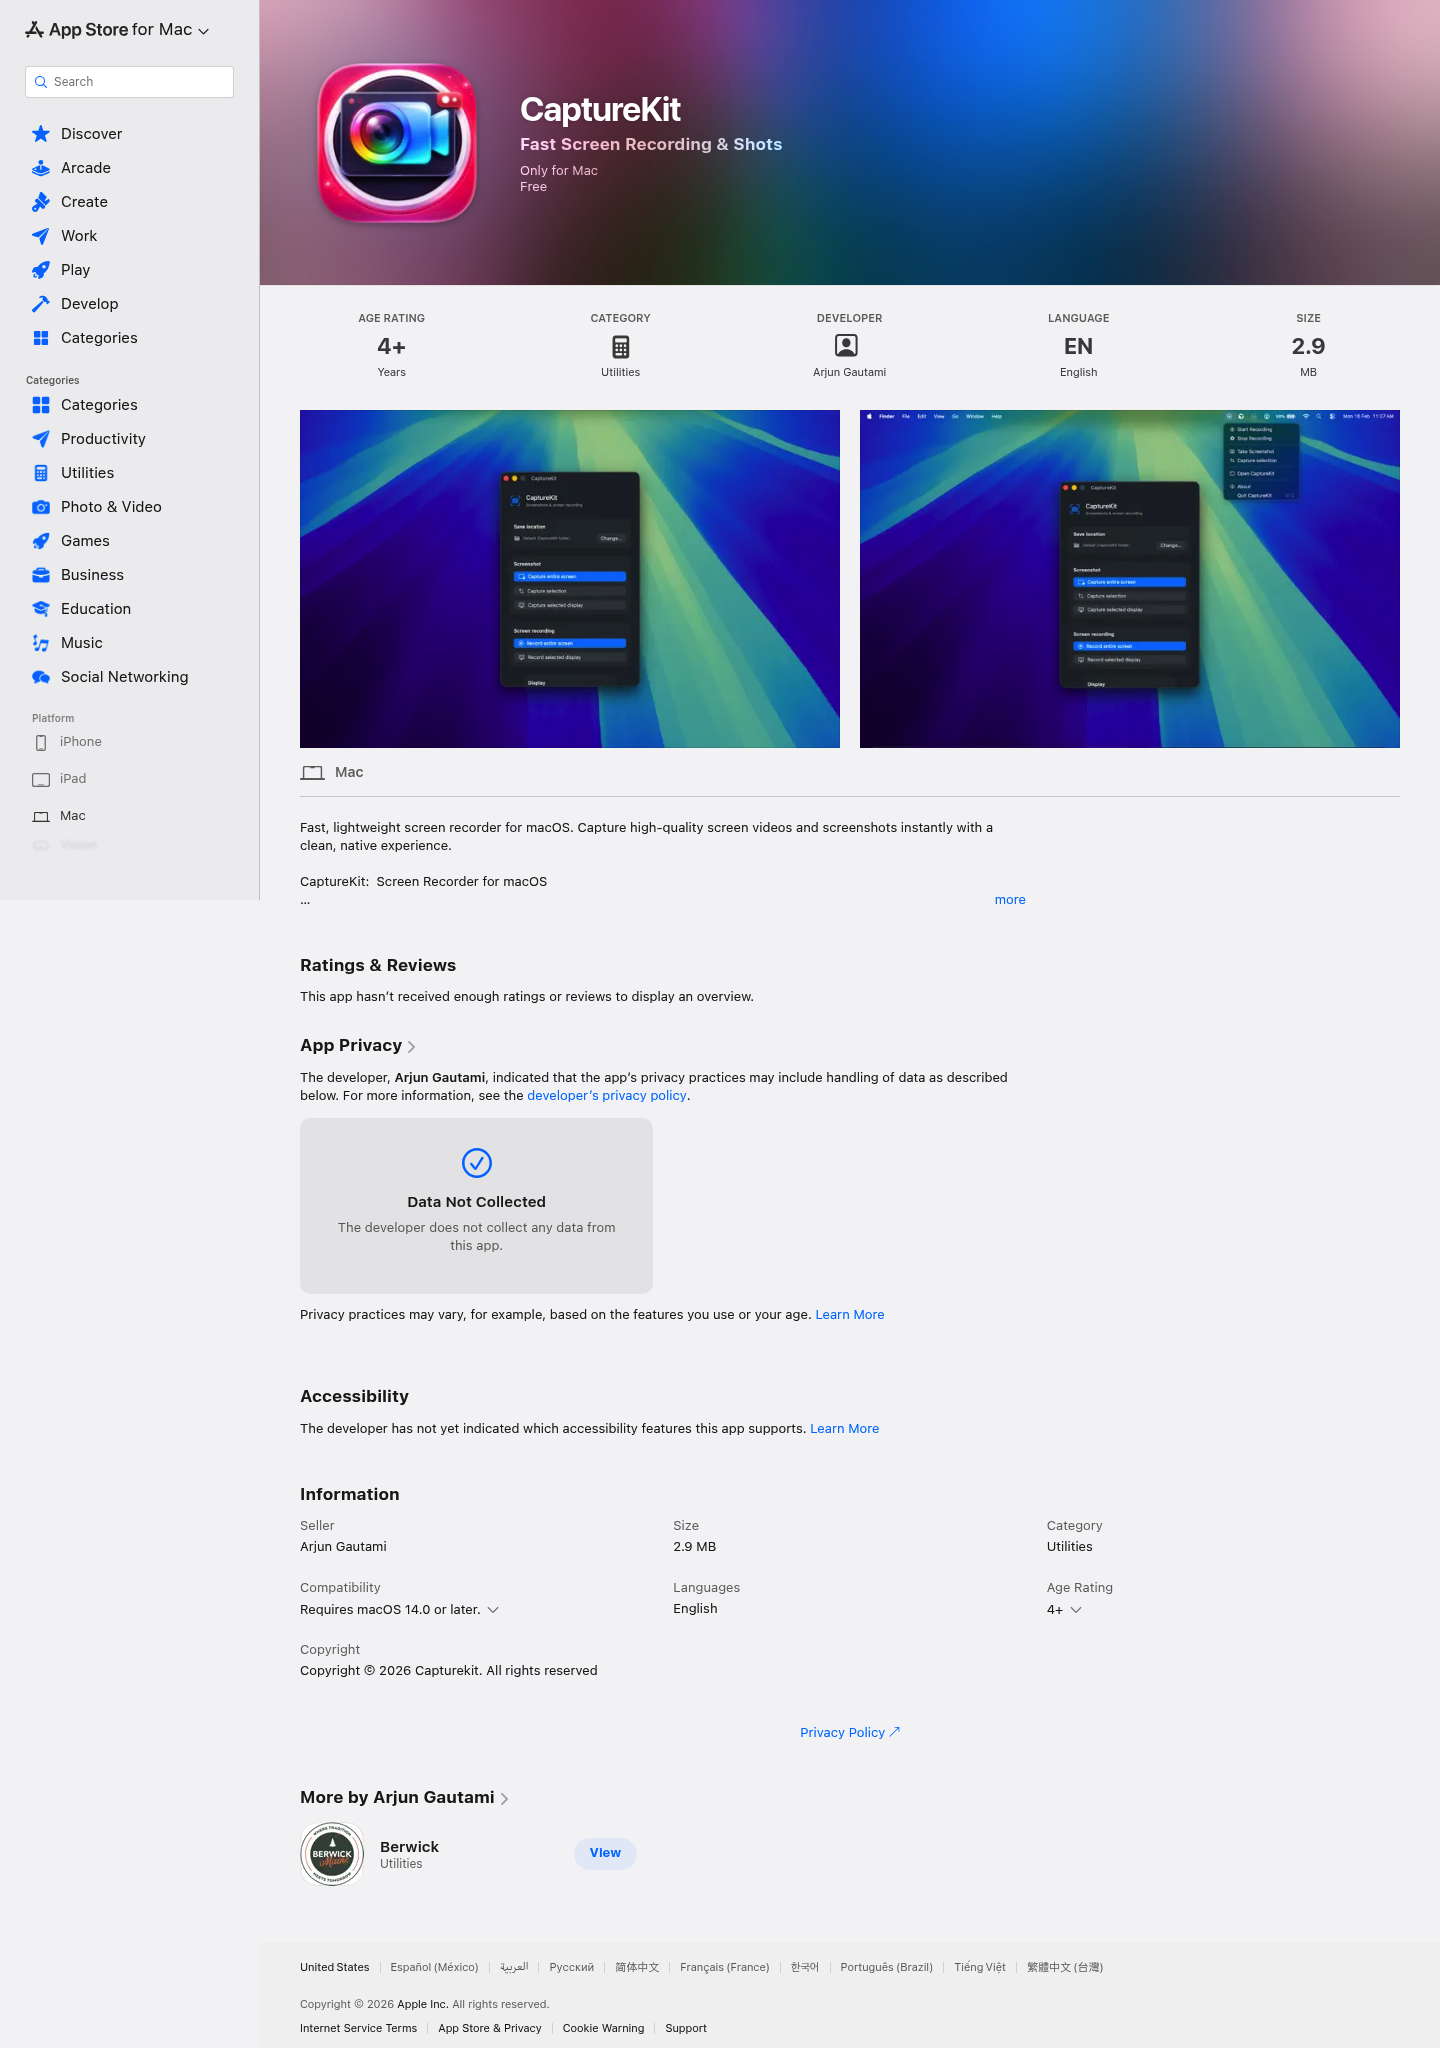The height and width of the screenshot is (2048, 1440).
Task: Click the developer person badge icon
Action: tap(846, 346)
